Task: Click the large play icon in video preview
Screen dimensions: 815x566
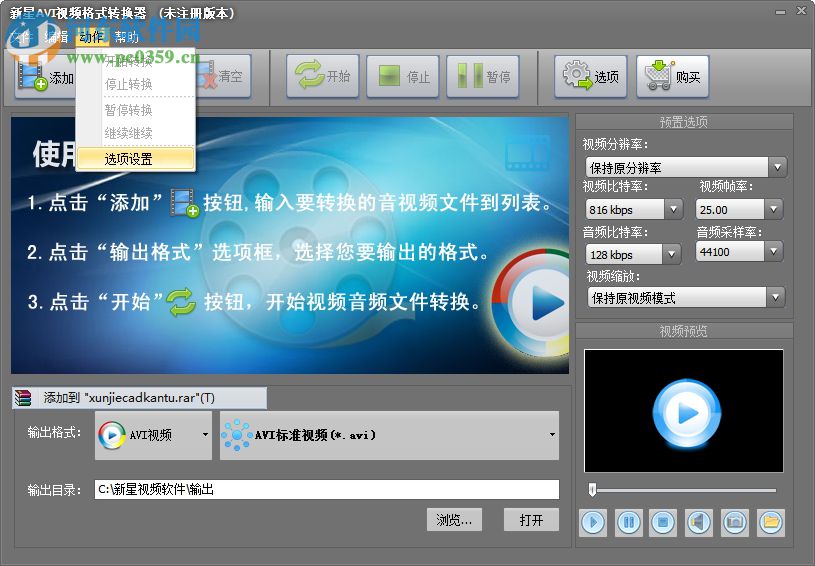Action: coord(687,414)
